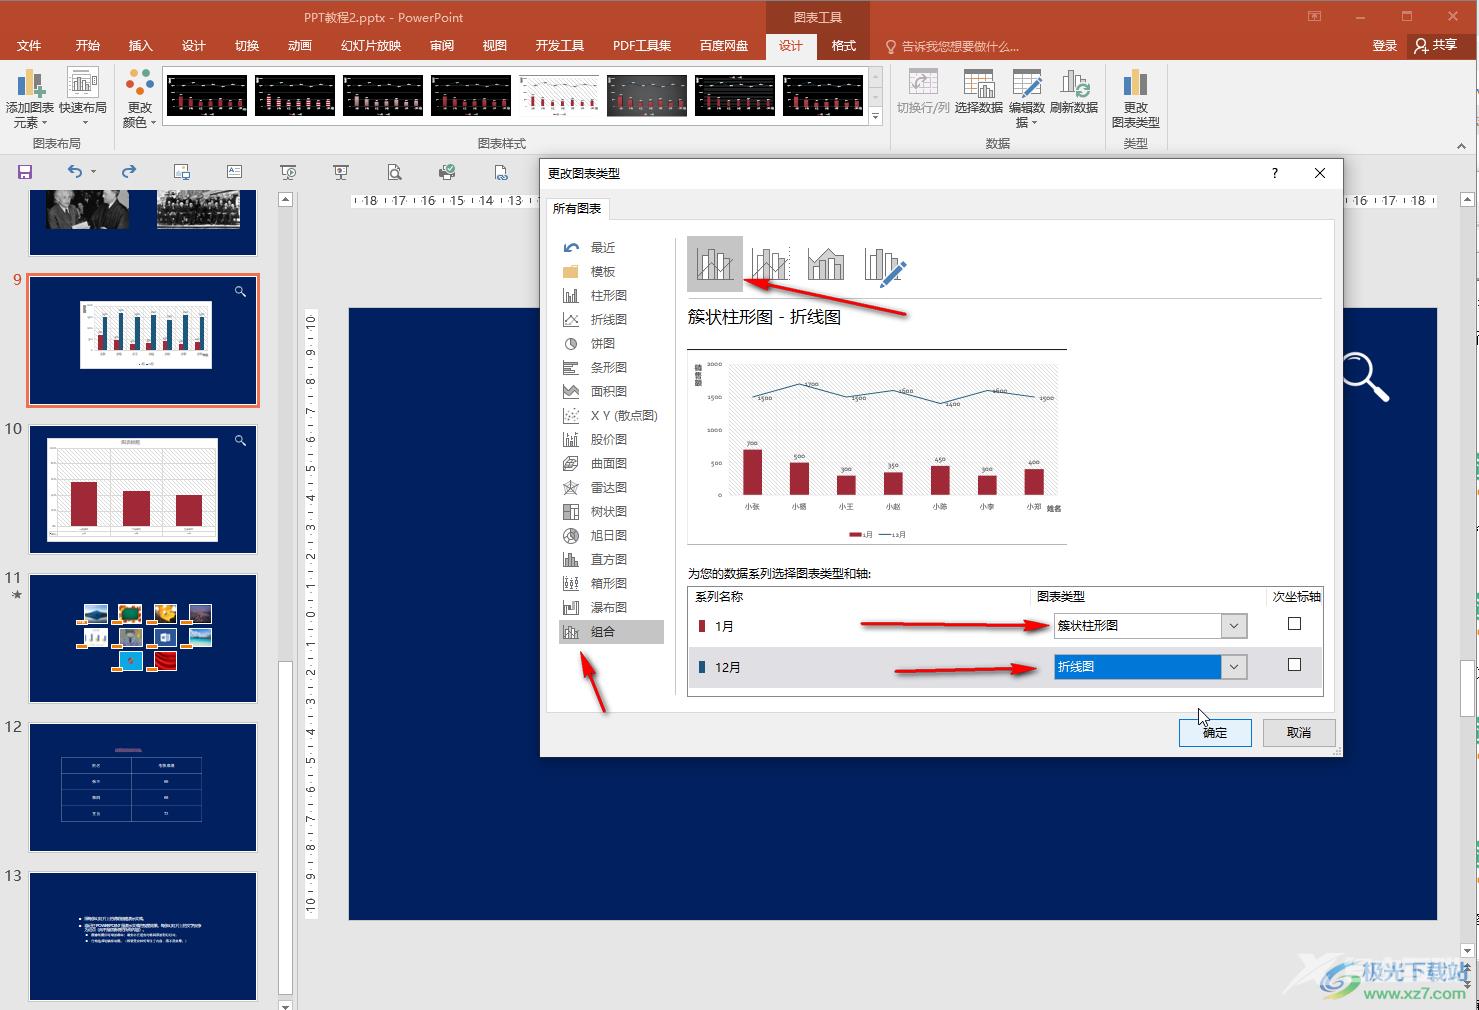Click the 共享 Share button
Viewport: 1479px width, 1010px height.
[x=1436, y=45]
